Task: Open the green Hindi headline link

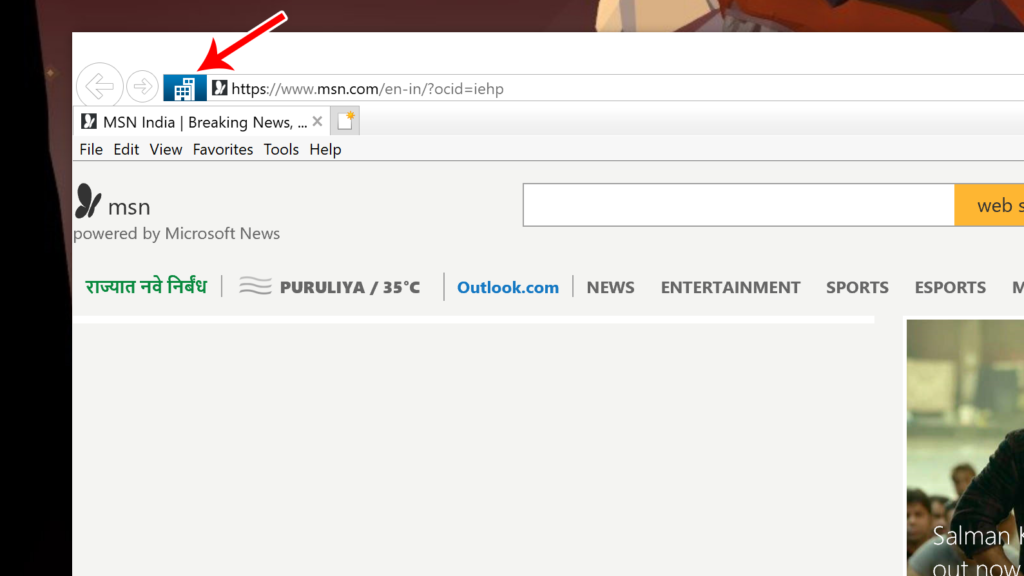Action: (x=146, y=287)
